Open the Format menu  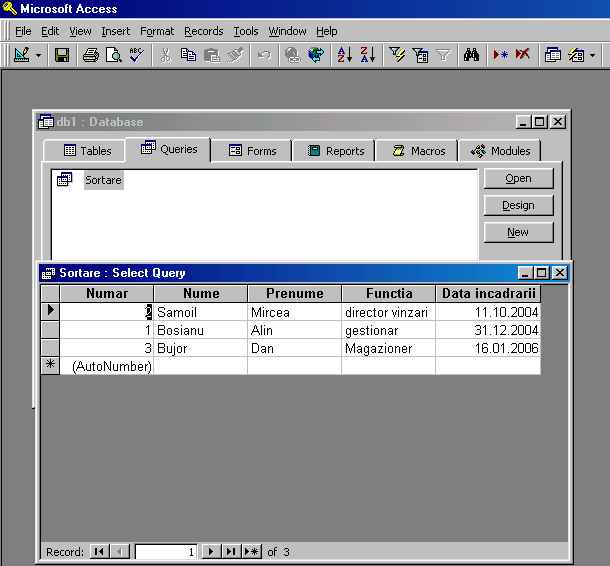[x=157, y=31]
